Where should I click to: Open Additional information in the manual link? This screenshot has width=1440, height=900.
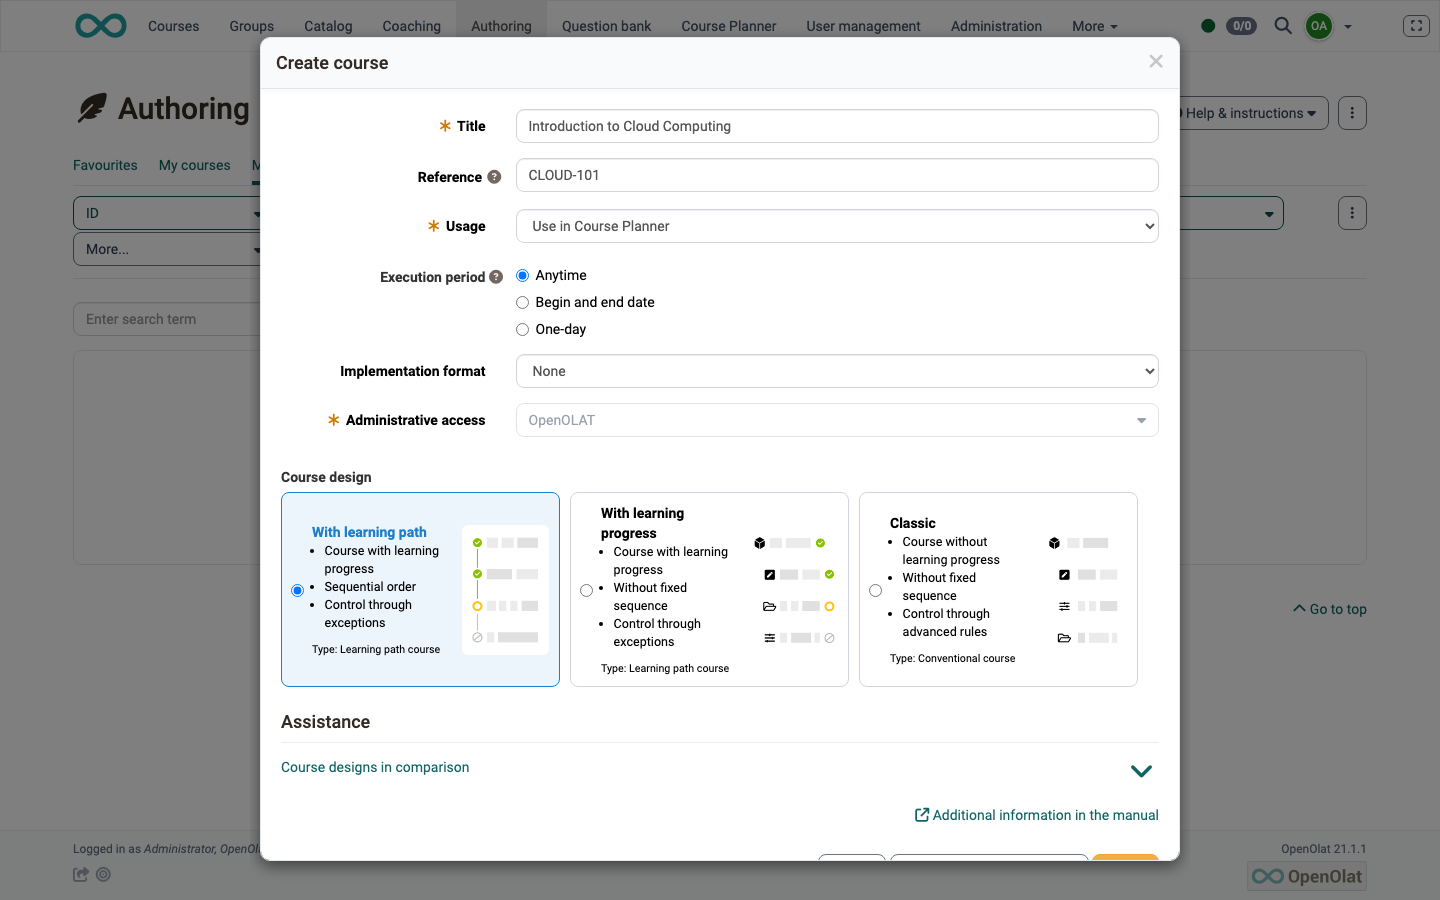coord(1037,815)
